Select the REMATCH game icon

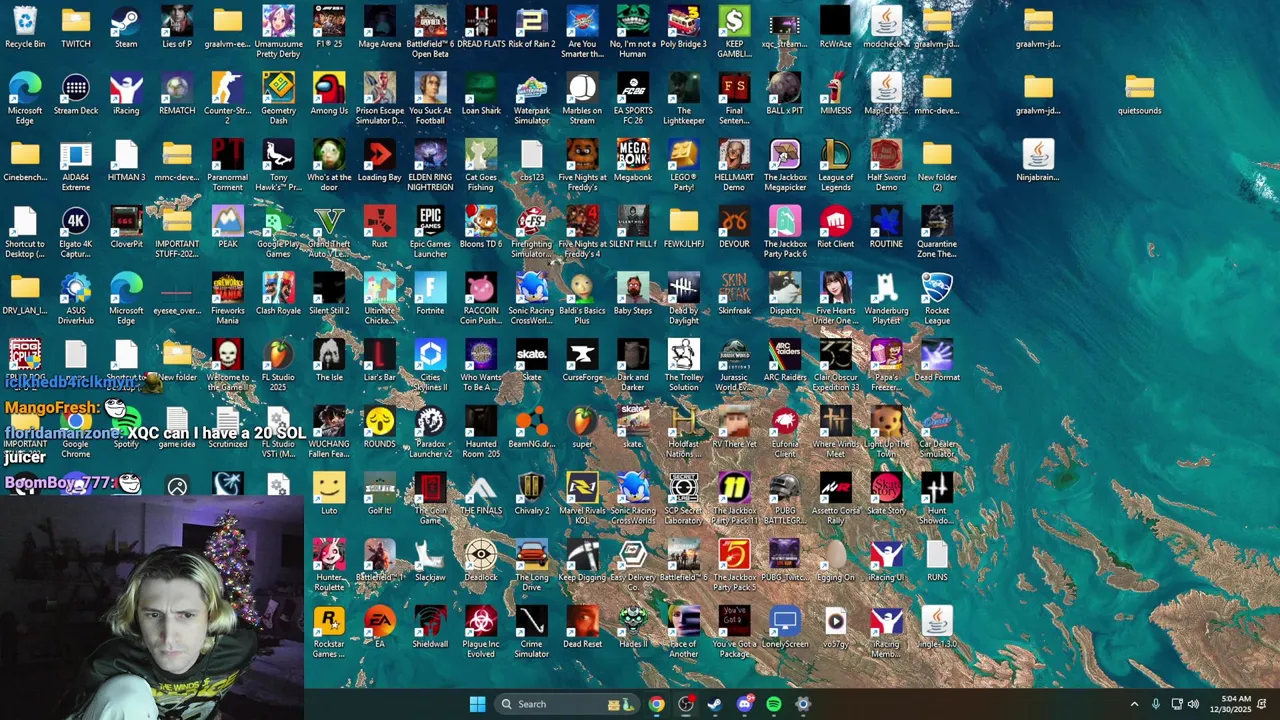177,94
